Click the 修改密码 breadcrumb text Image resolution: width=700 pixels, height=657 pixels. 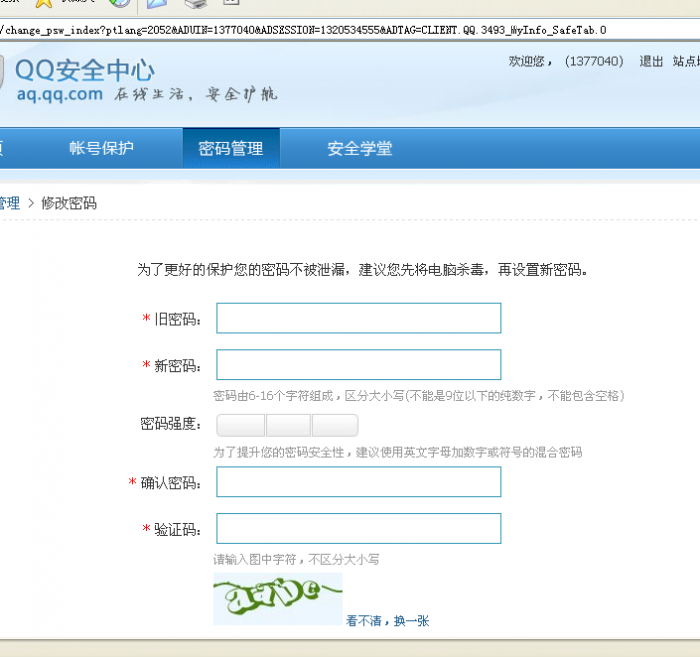coord(69,203)
